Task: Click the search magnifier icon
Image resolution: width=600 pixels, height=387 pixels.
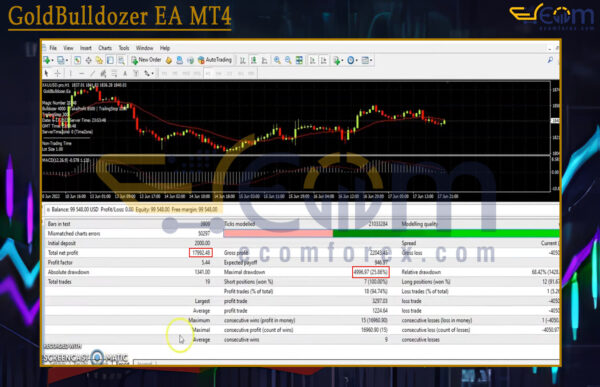Action: click(x=550, y=60)
